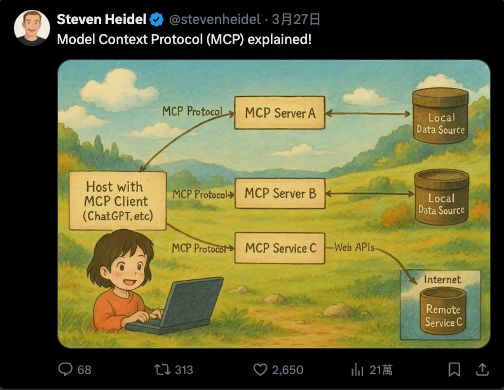Click the MCP Server B box in image
This screenshot has width=504, height=390.
(280, 193)
